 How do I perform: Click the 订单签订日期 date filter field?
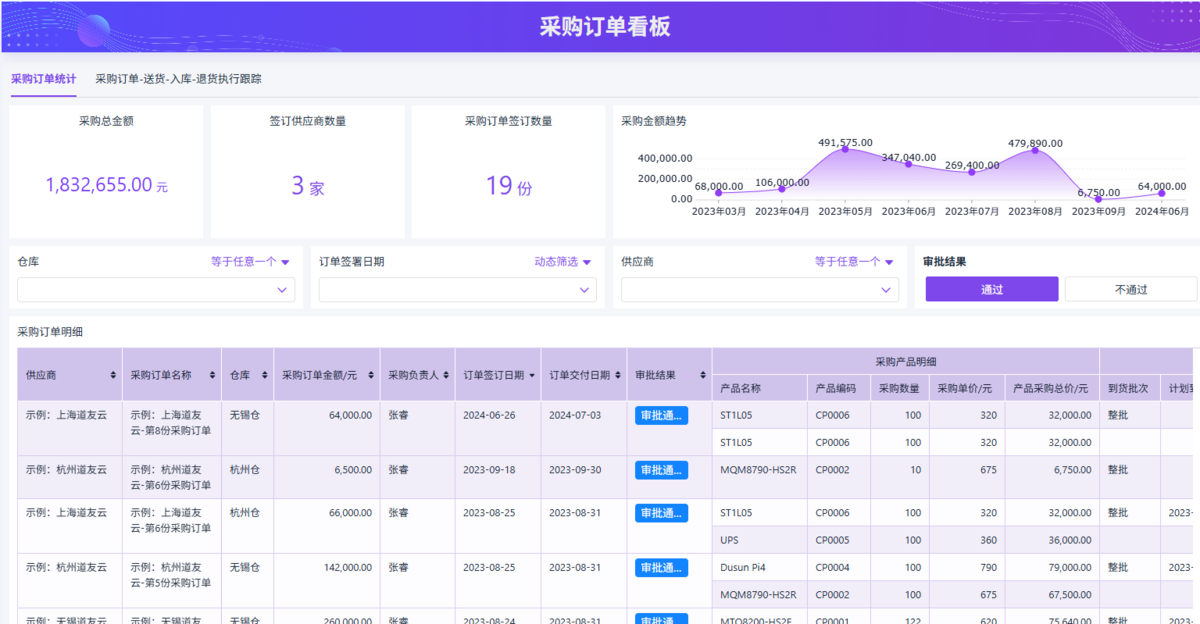click(457, 290)
